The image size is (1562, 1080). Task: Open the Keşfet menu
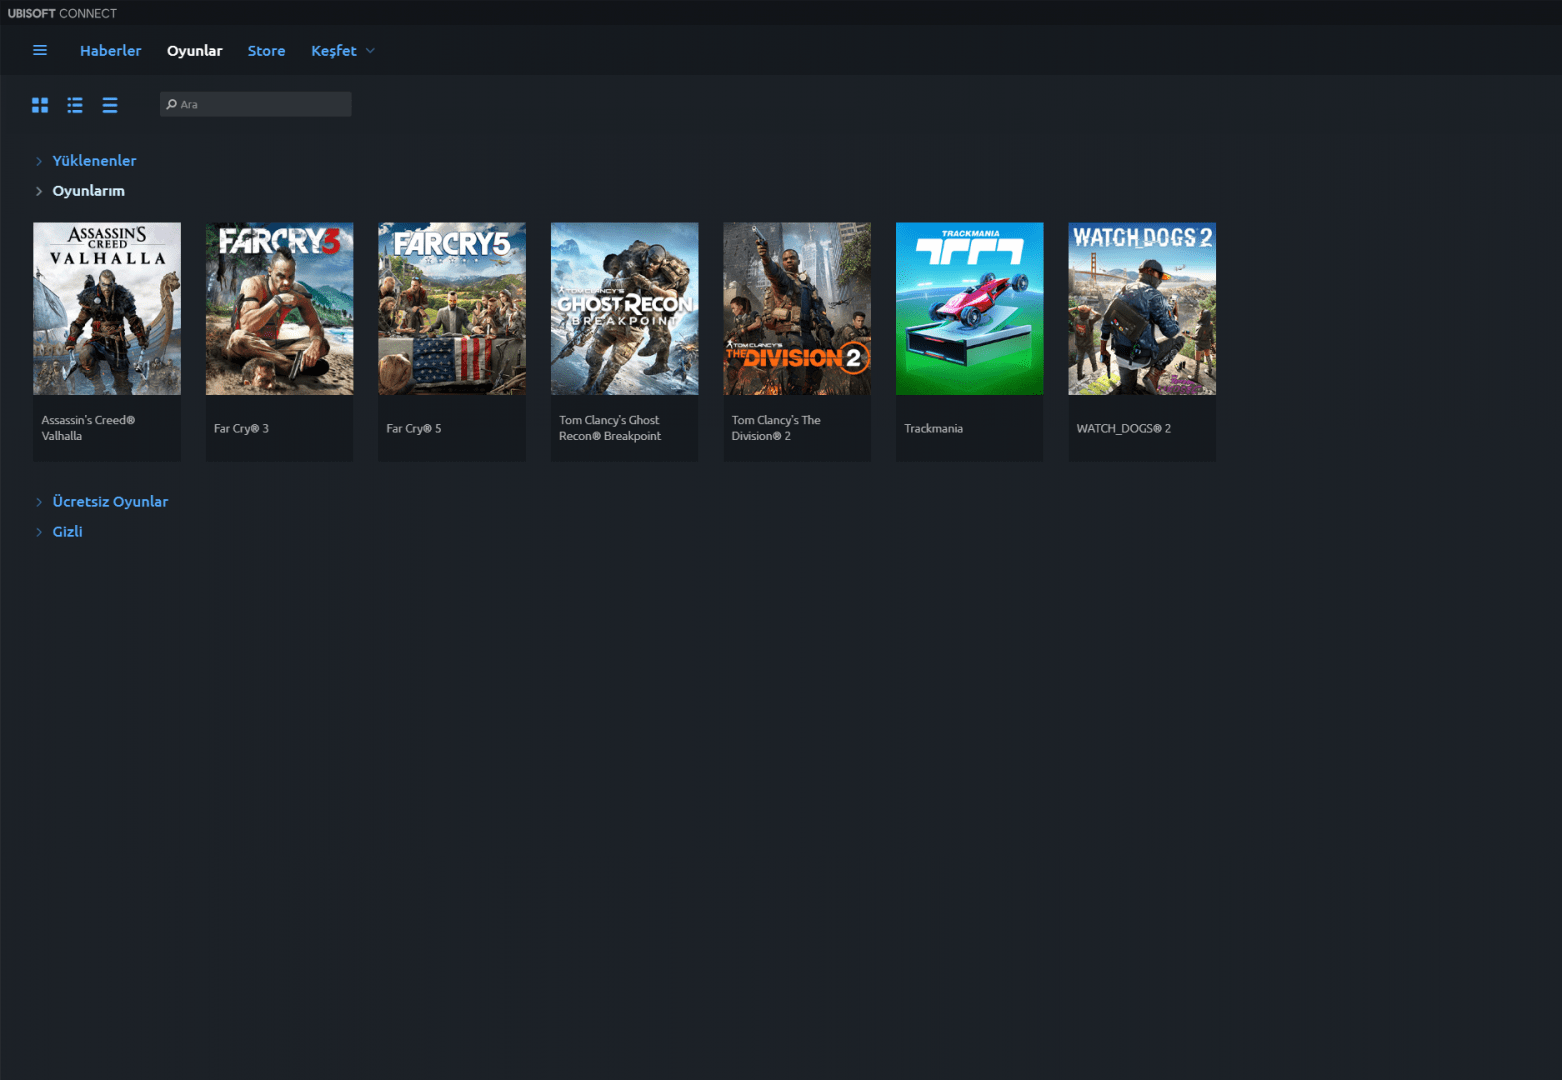[x=333, y=51]
